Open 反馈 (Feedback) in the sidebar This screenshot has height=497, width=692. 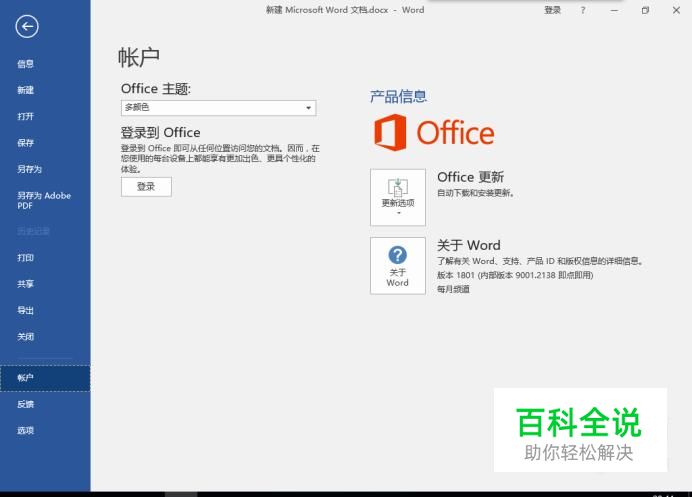point(26,404)
